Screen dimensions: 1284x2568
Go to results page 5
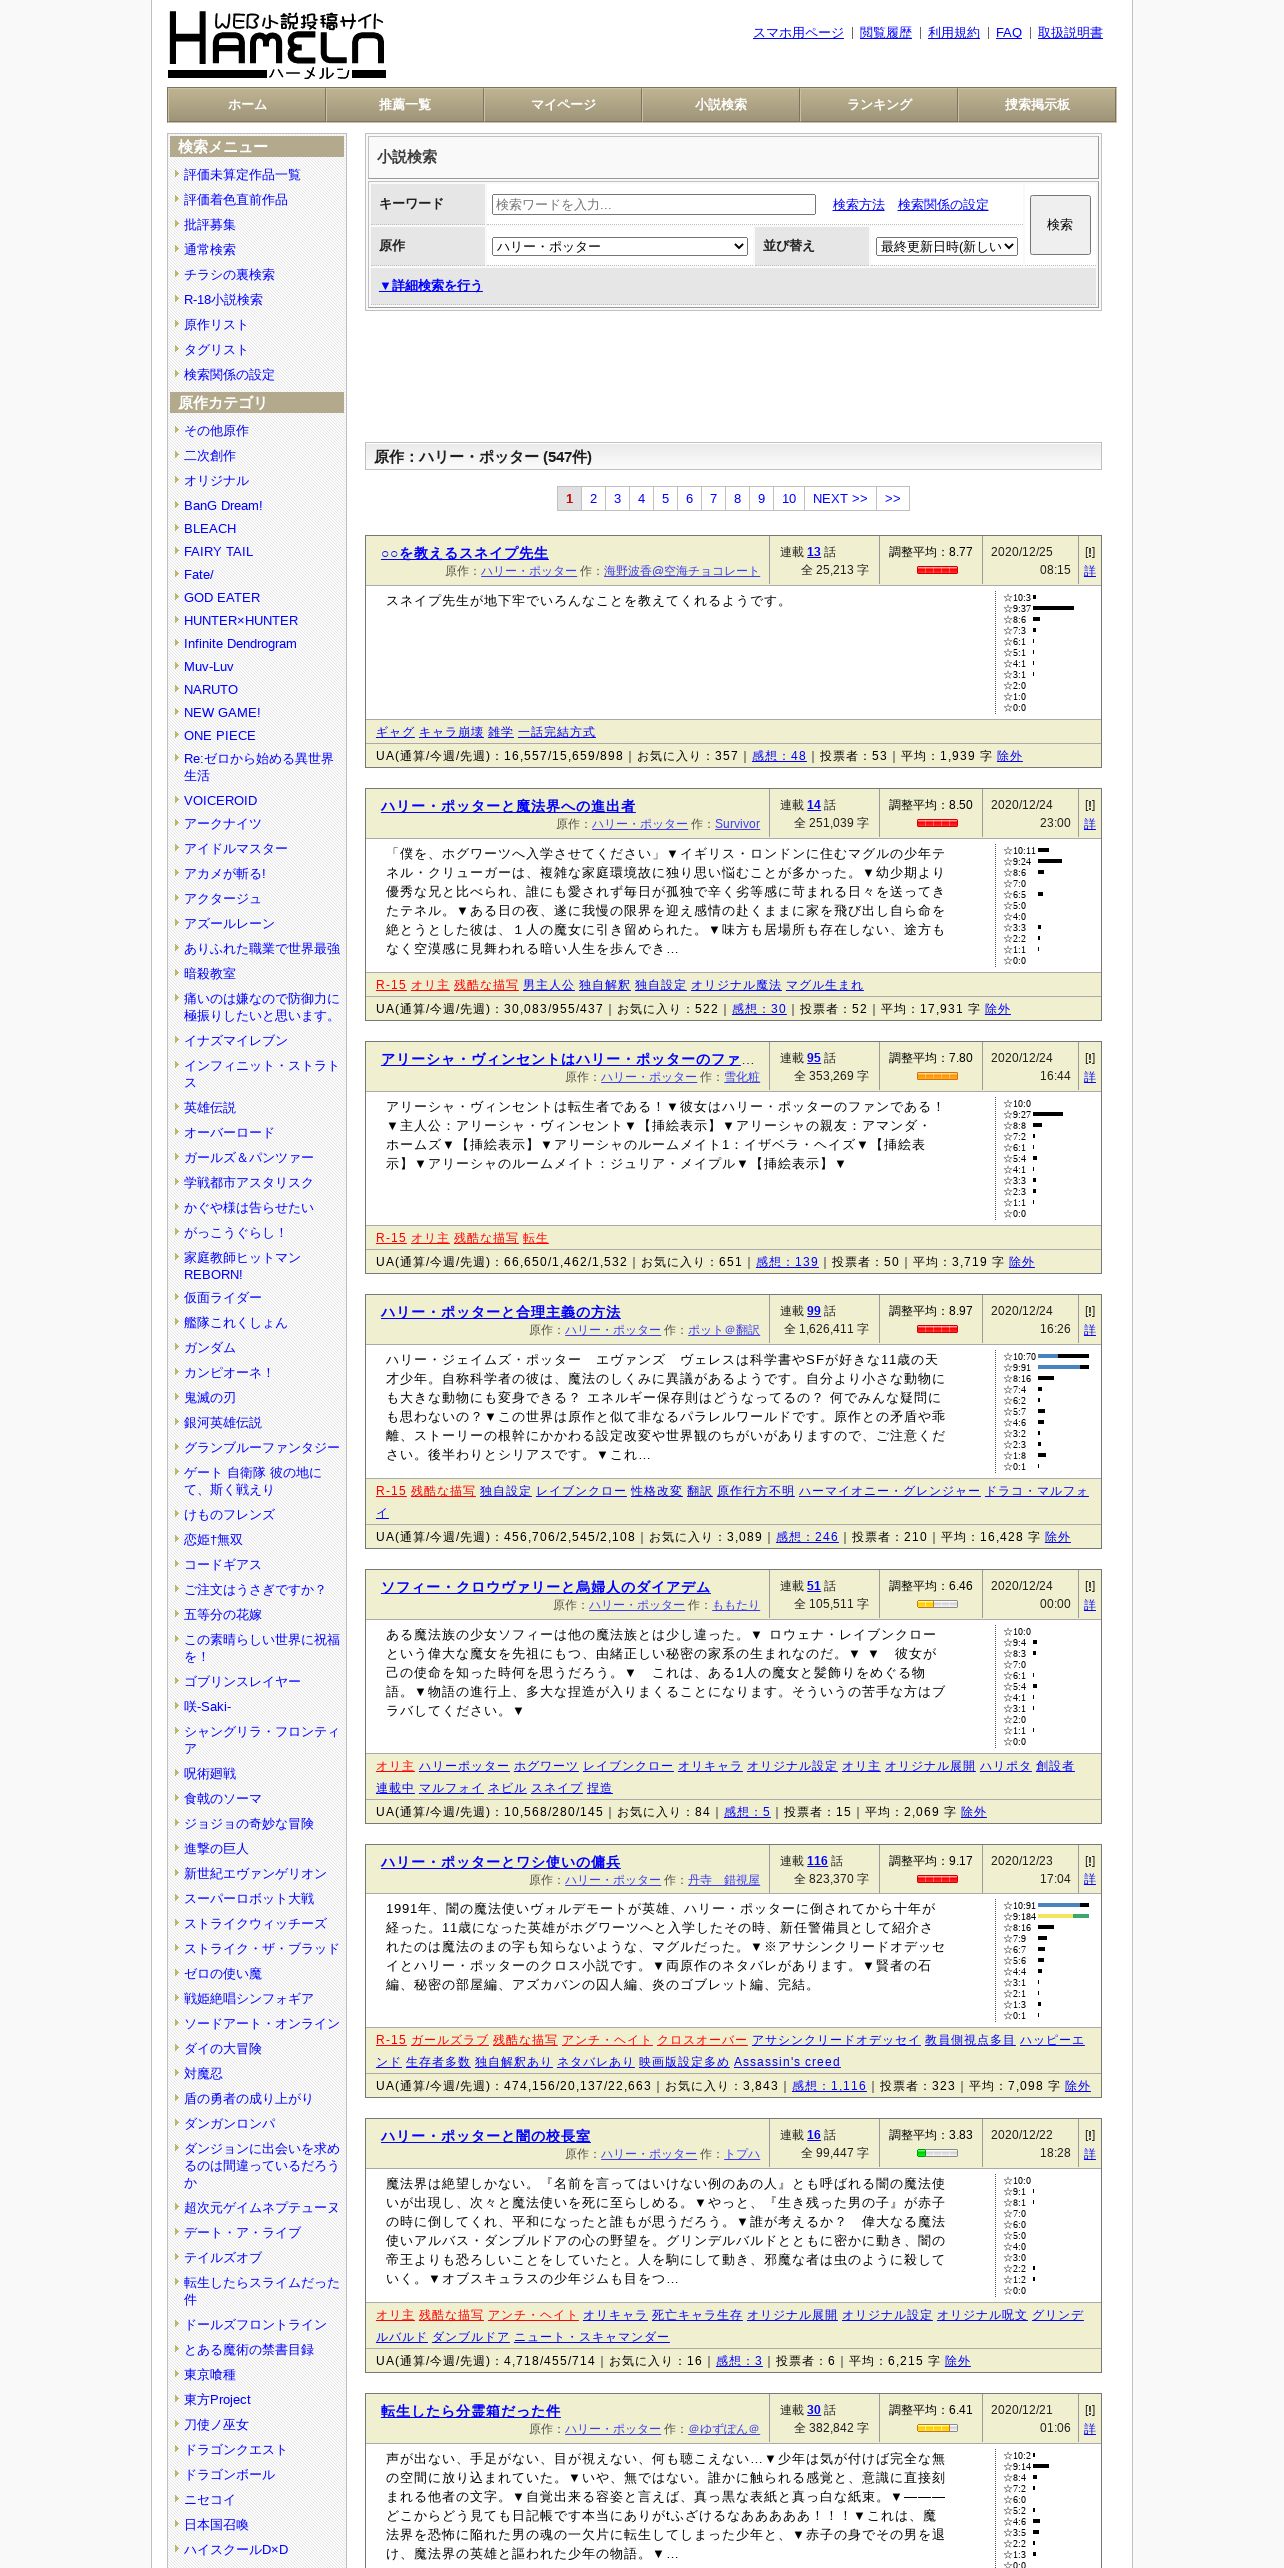(665, 498)
